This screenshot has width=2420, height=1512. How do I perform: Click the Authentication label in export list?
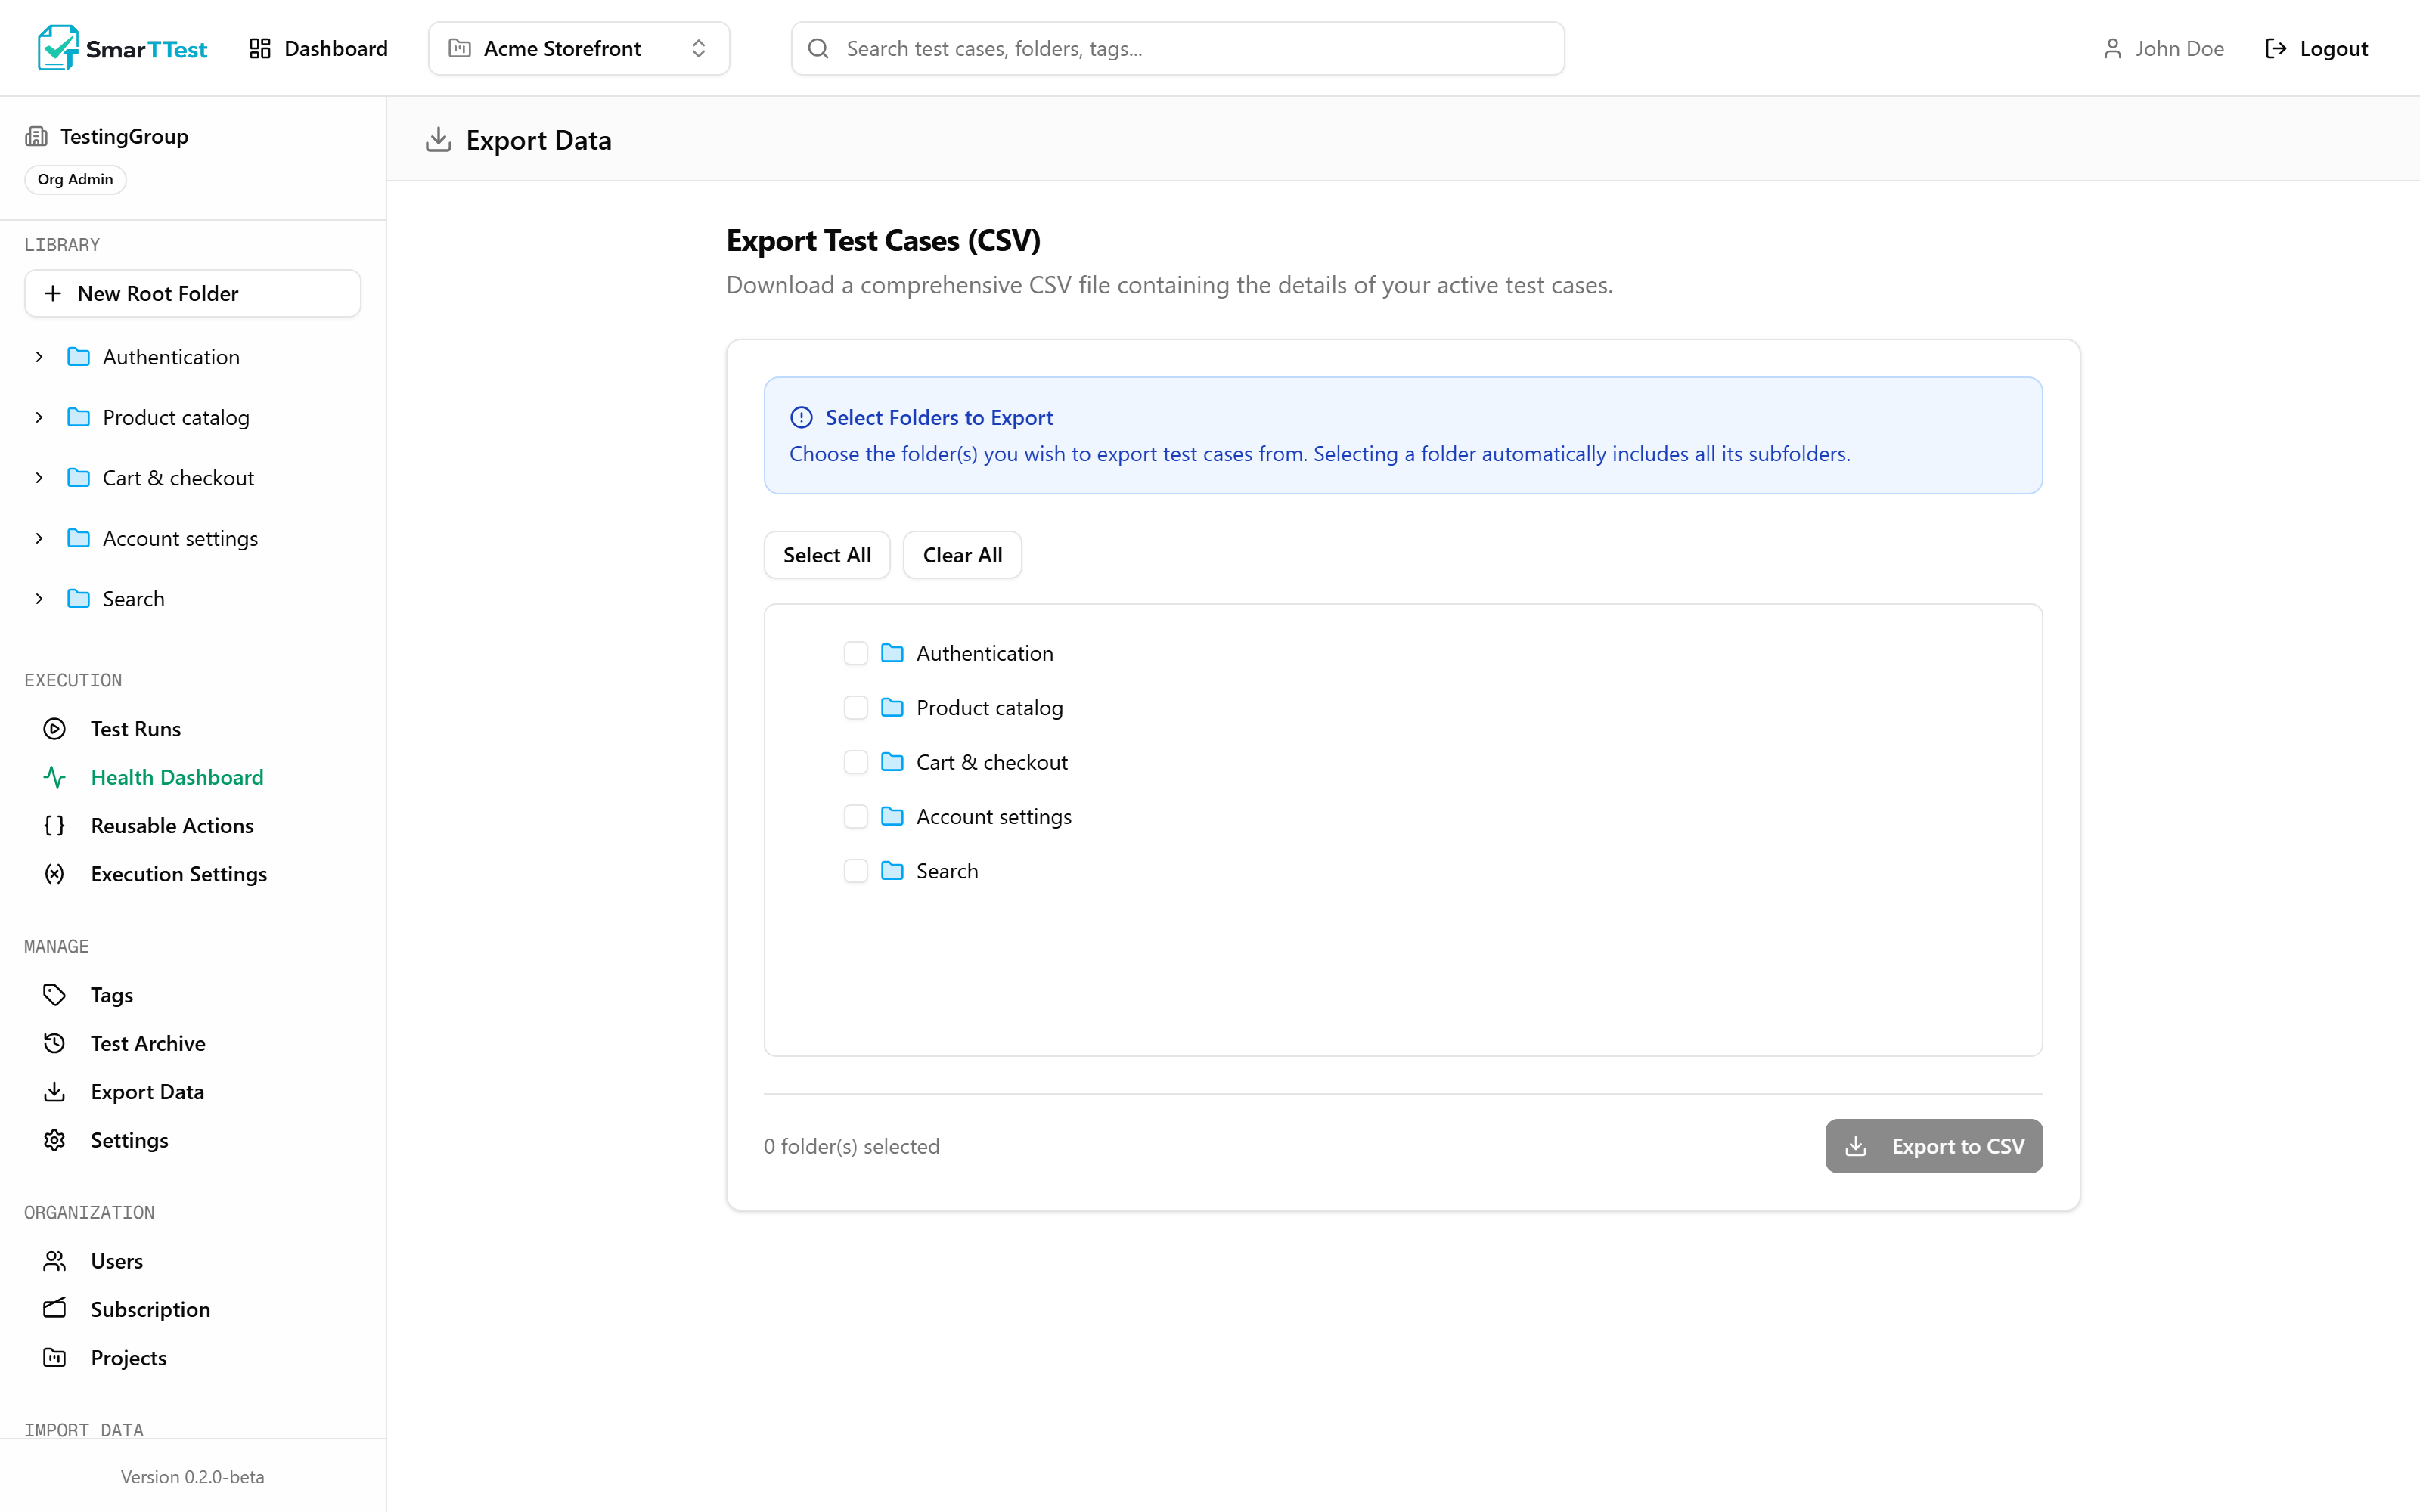pos(985,653)
